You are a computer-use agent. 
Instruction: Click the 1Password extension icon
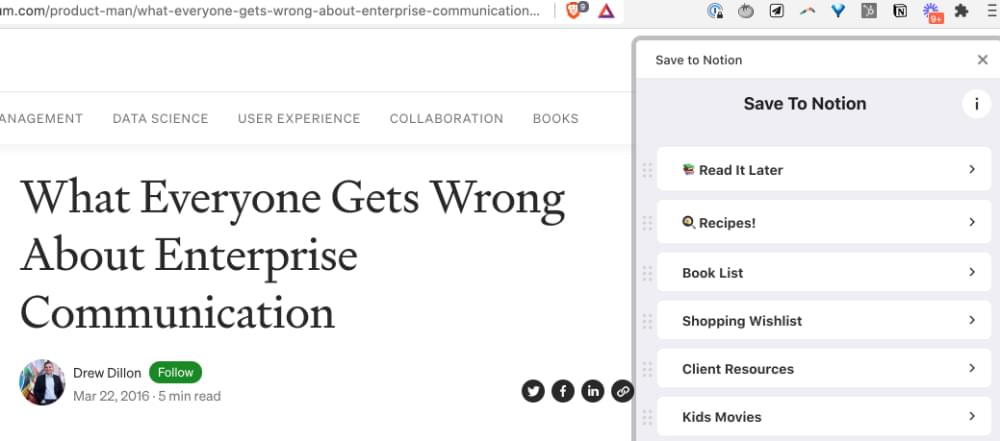pos(715,12)
